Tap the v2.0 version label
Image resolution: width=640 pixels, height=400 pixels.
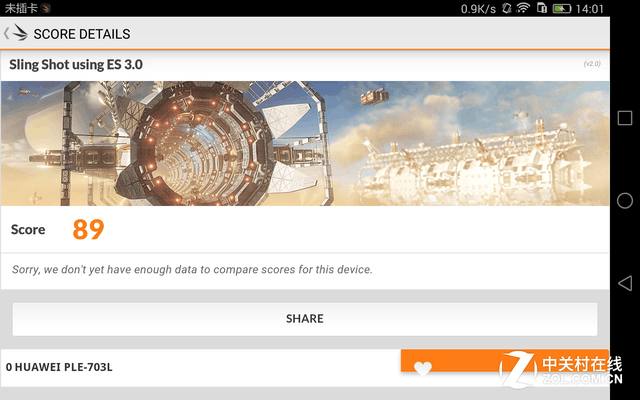(x=592, y=64)
